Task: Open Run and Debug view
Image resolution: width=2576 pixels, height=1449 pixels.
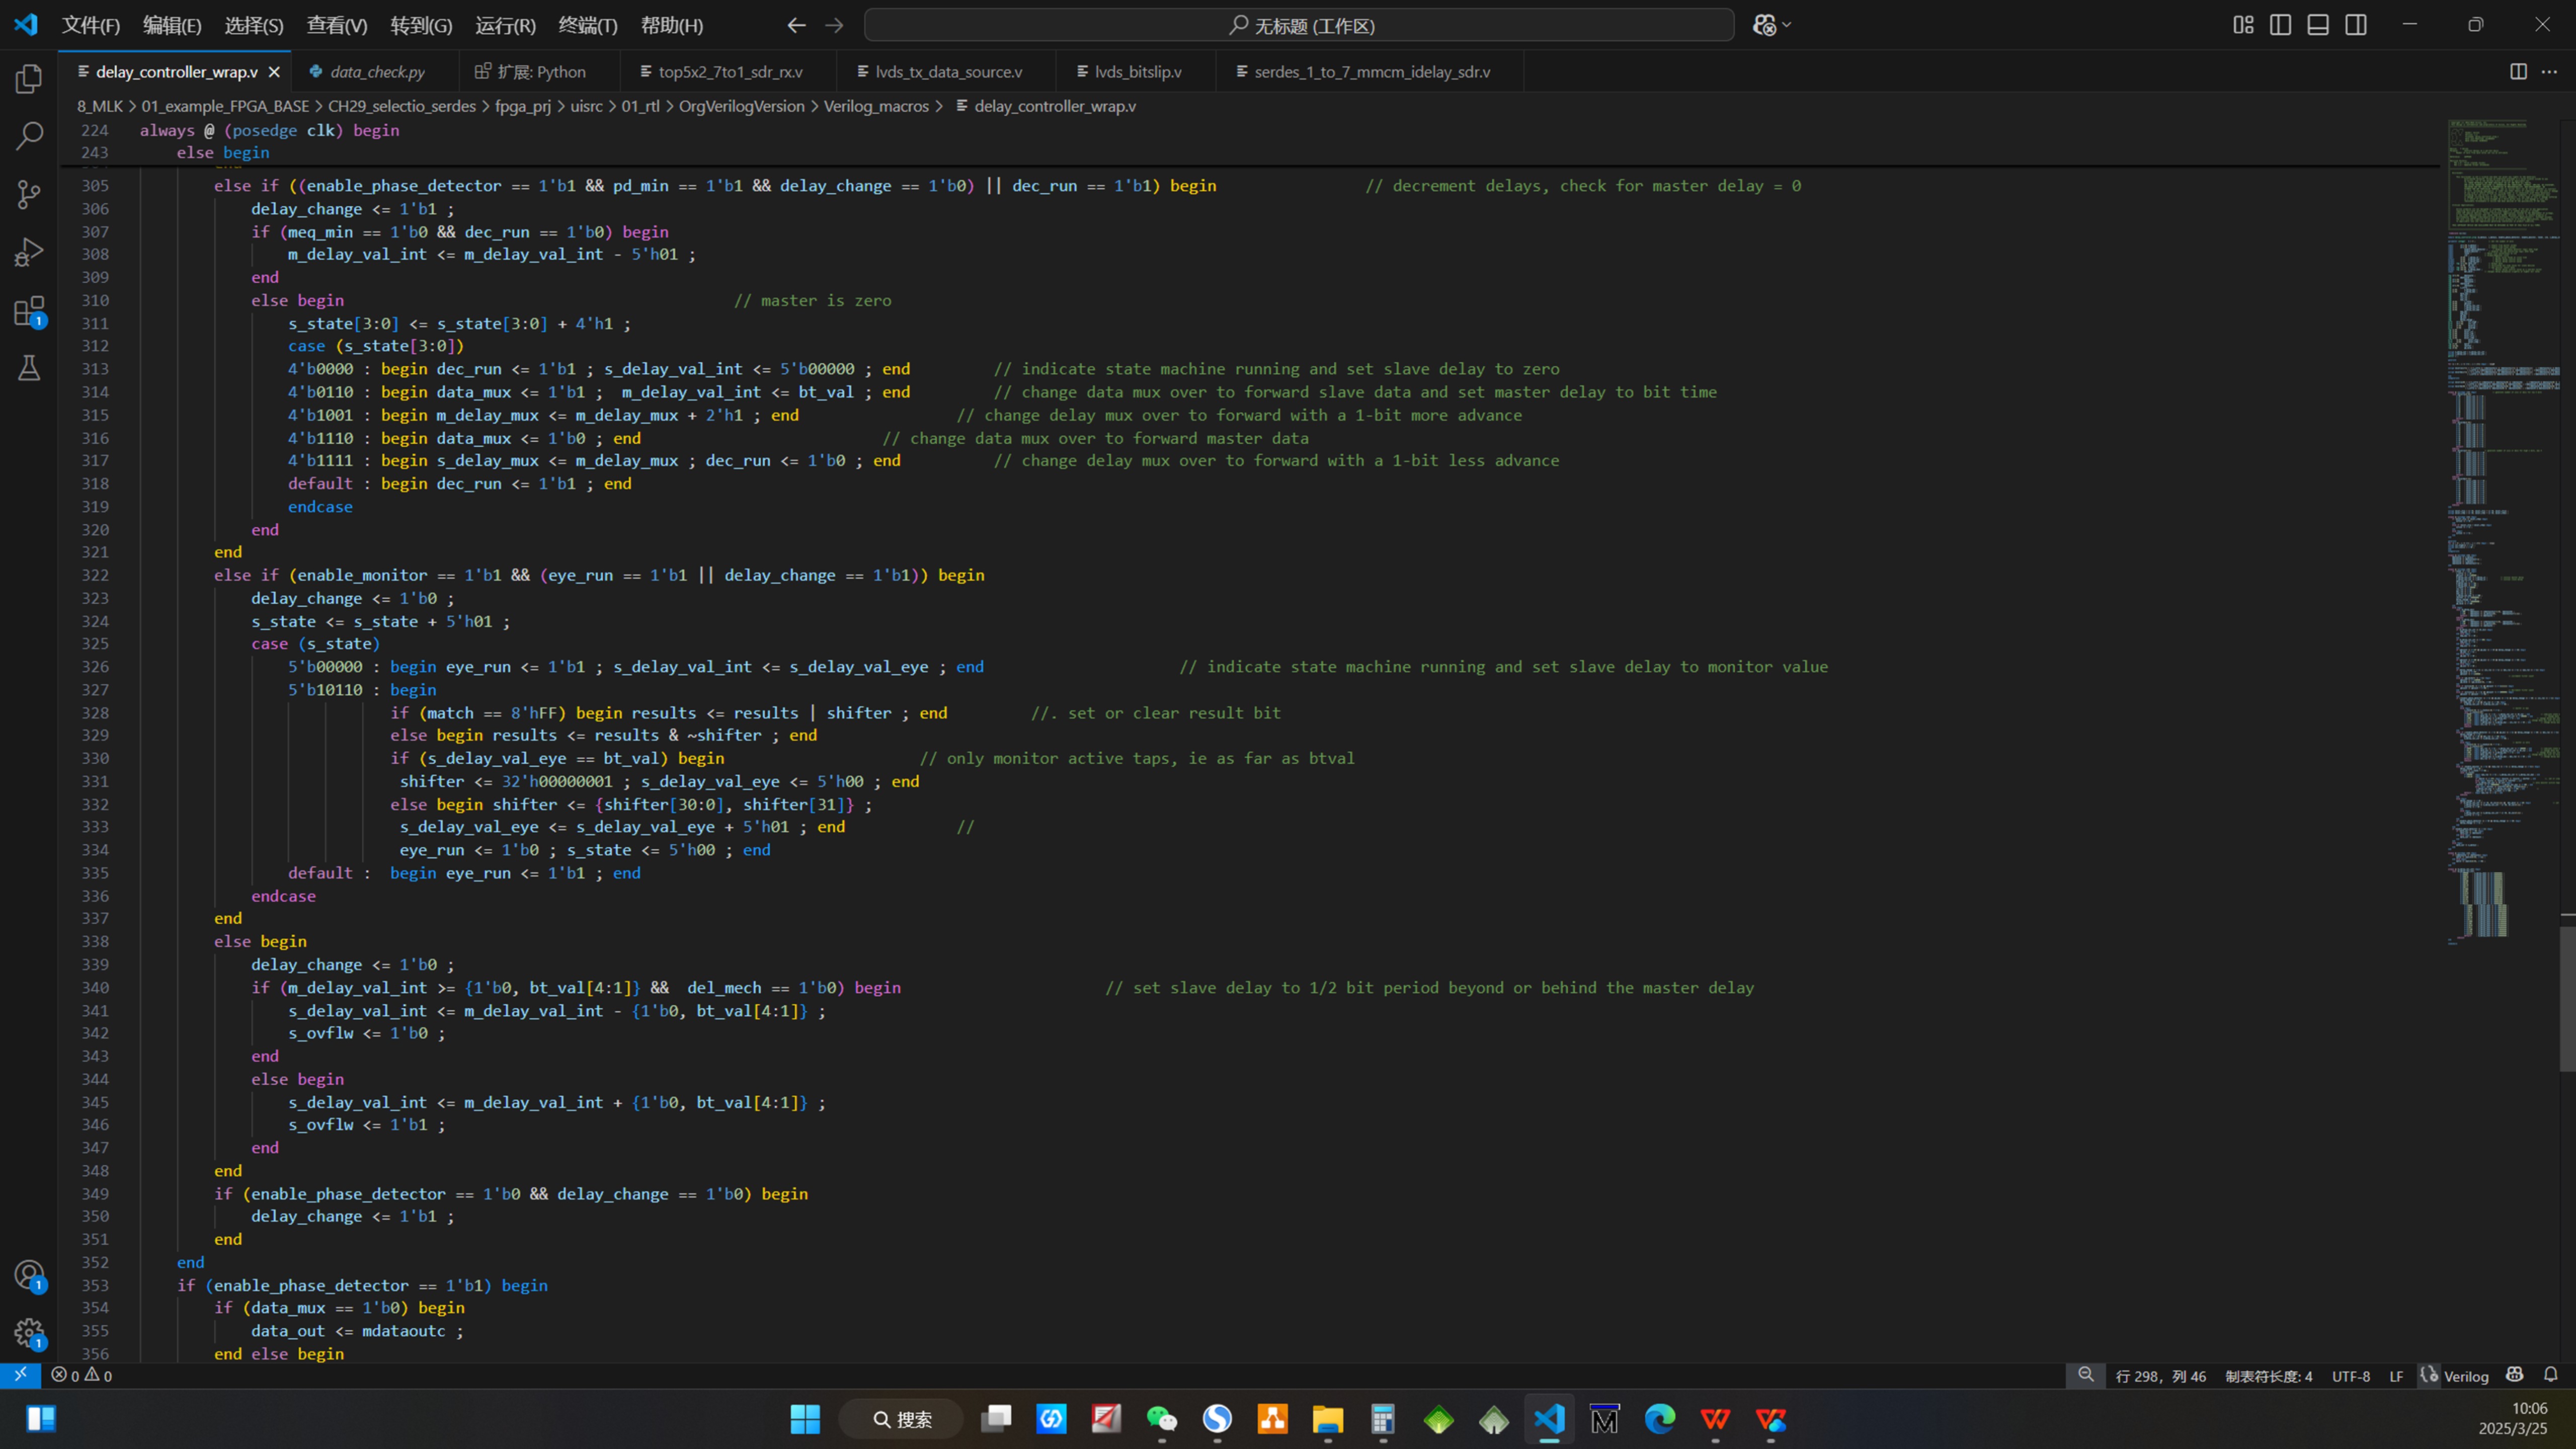Action: (29, 252)
